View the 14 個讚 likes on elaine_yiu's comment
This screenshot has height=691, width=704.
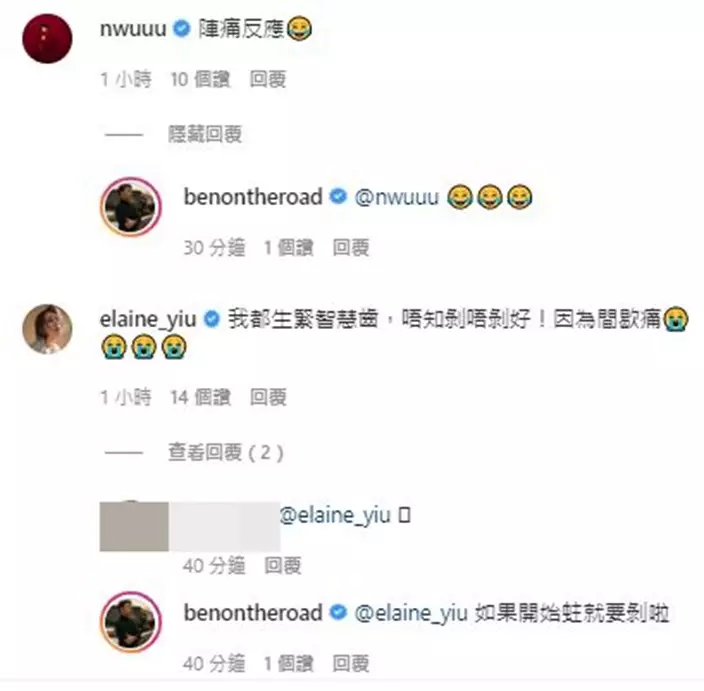[200, 397]
